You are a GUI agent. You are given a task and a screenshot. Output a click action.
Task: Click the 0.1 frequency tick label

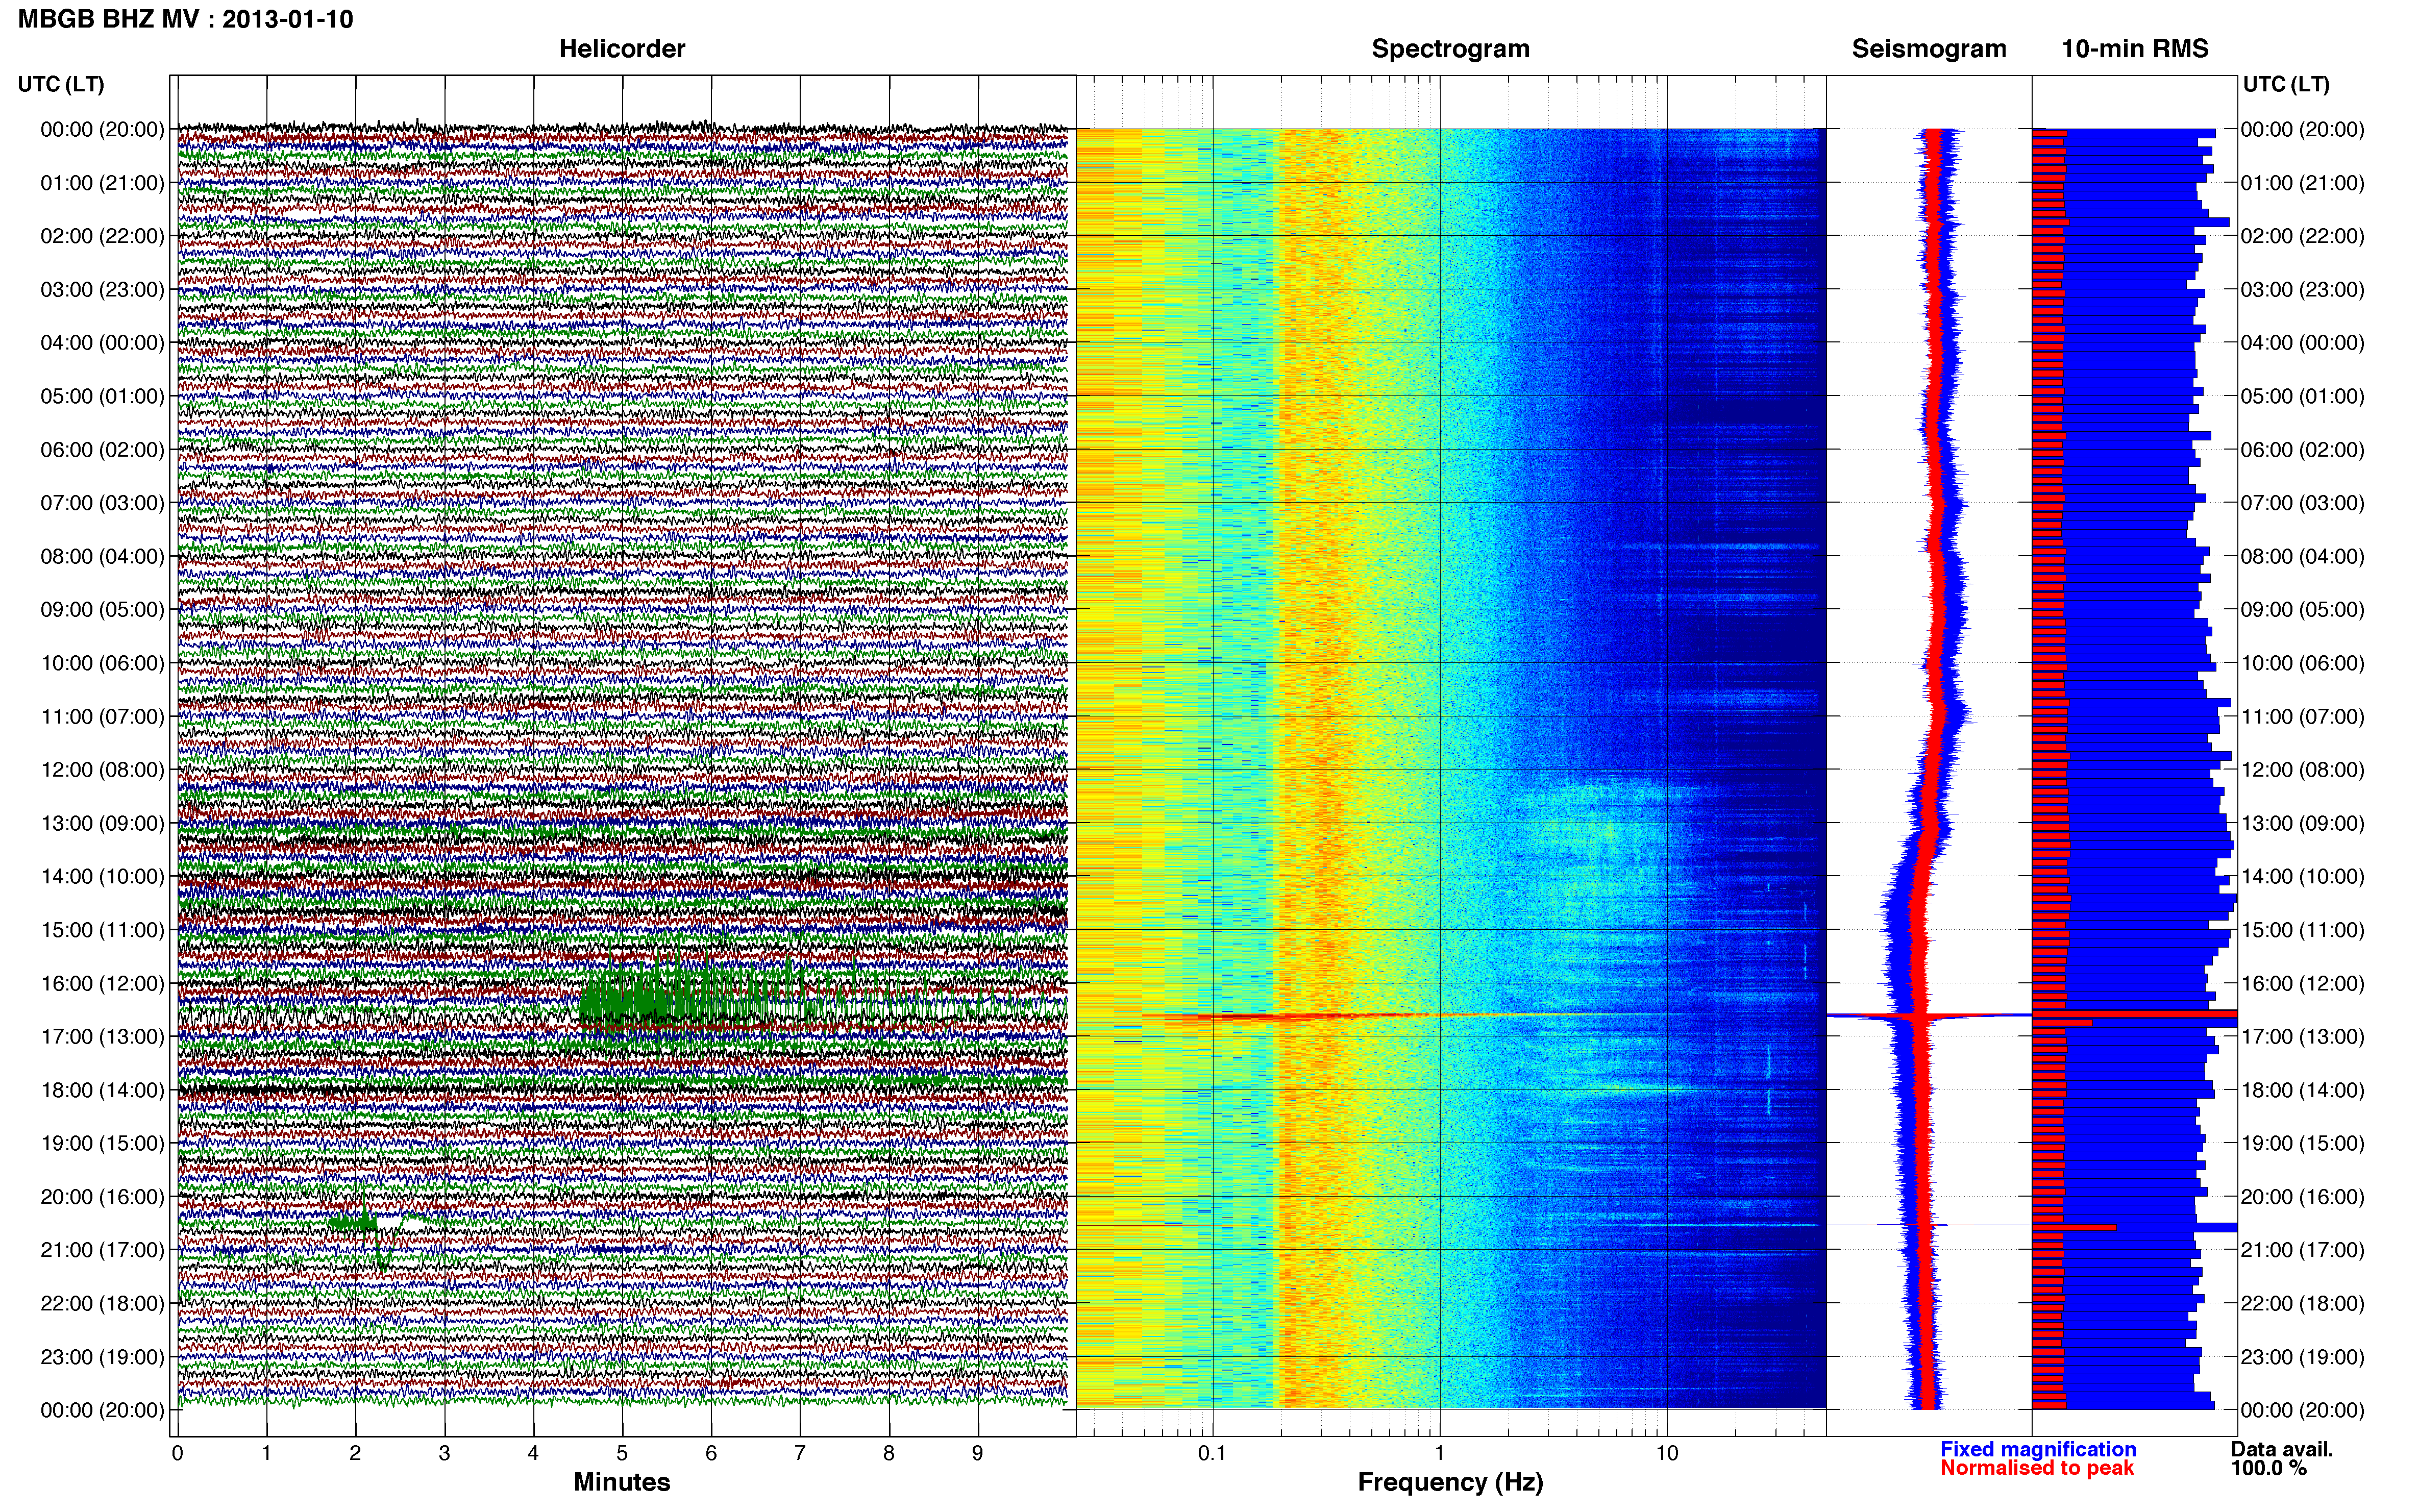point(1212,1453)
